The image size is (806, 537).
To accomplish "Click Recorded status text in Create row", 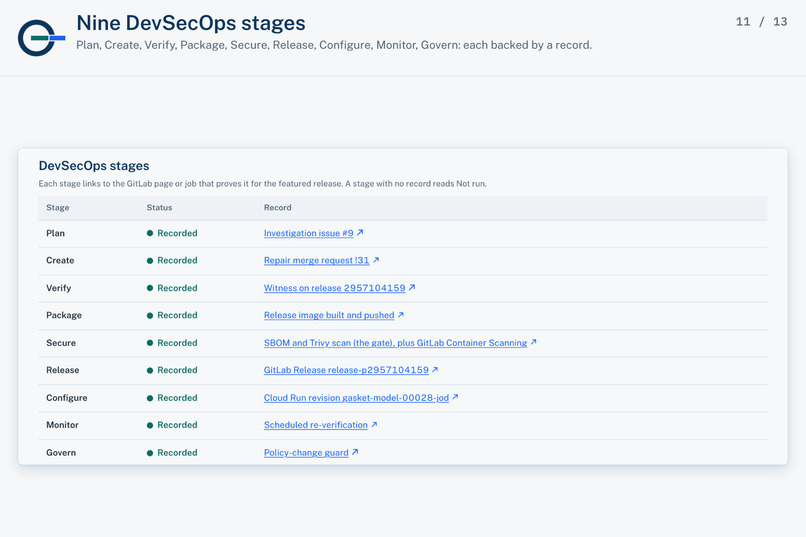I will tap(177, 261).
